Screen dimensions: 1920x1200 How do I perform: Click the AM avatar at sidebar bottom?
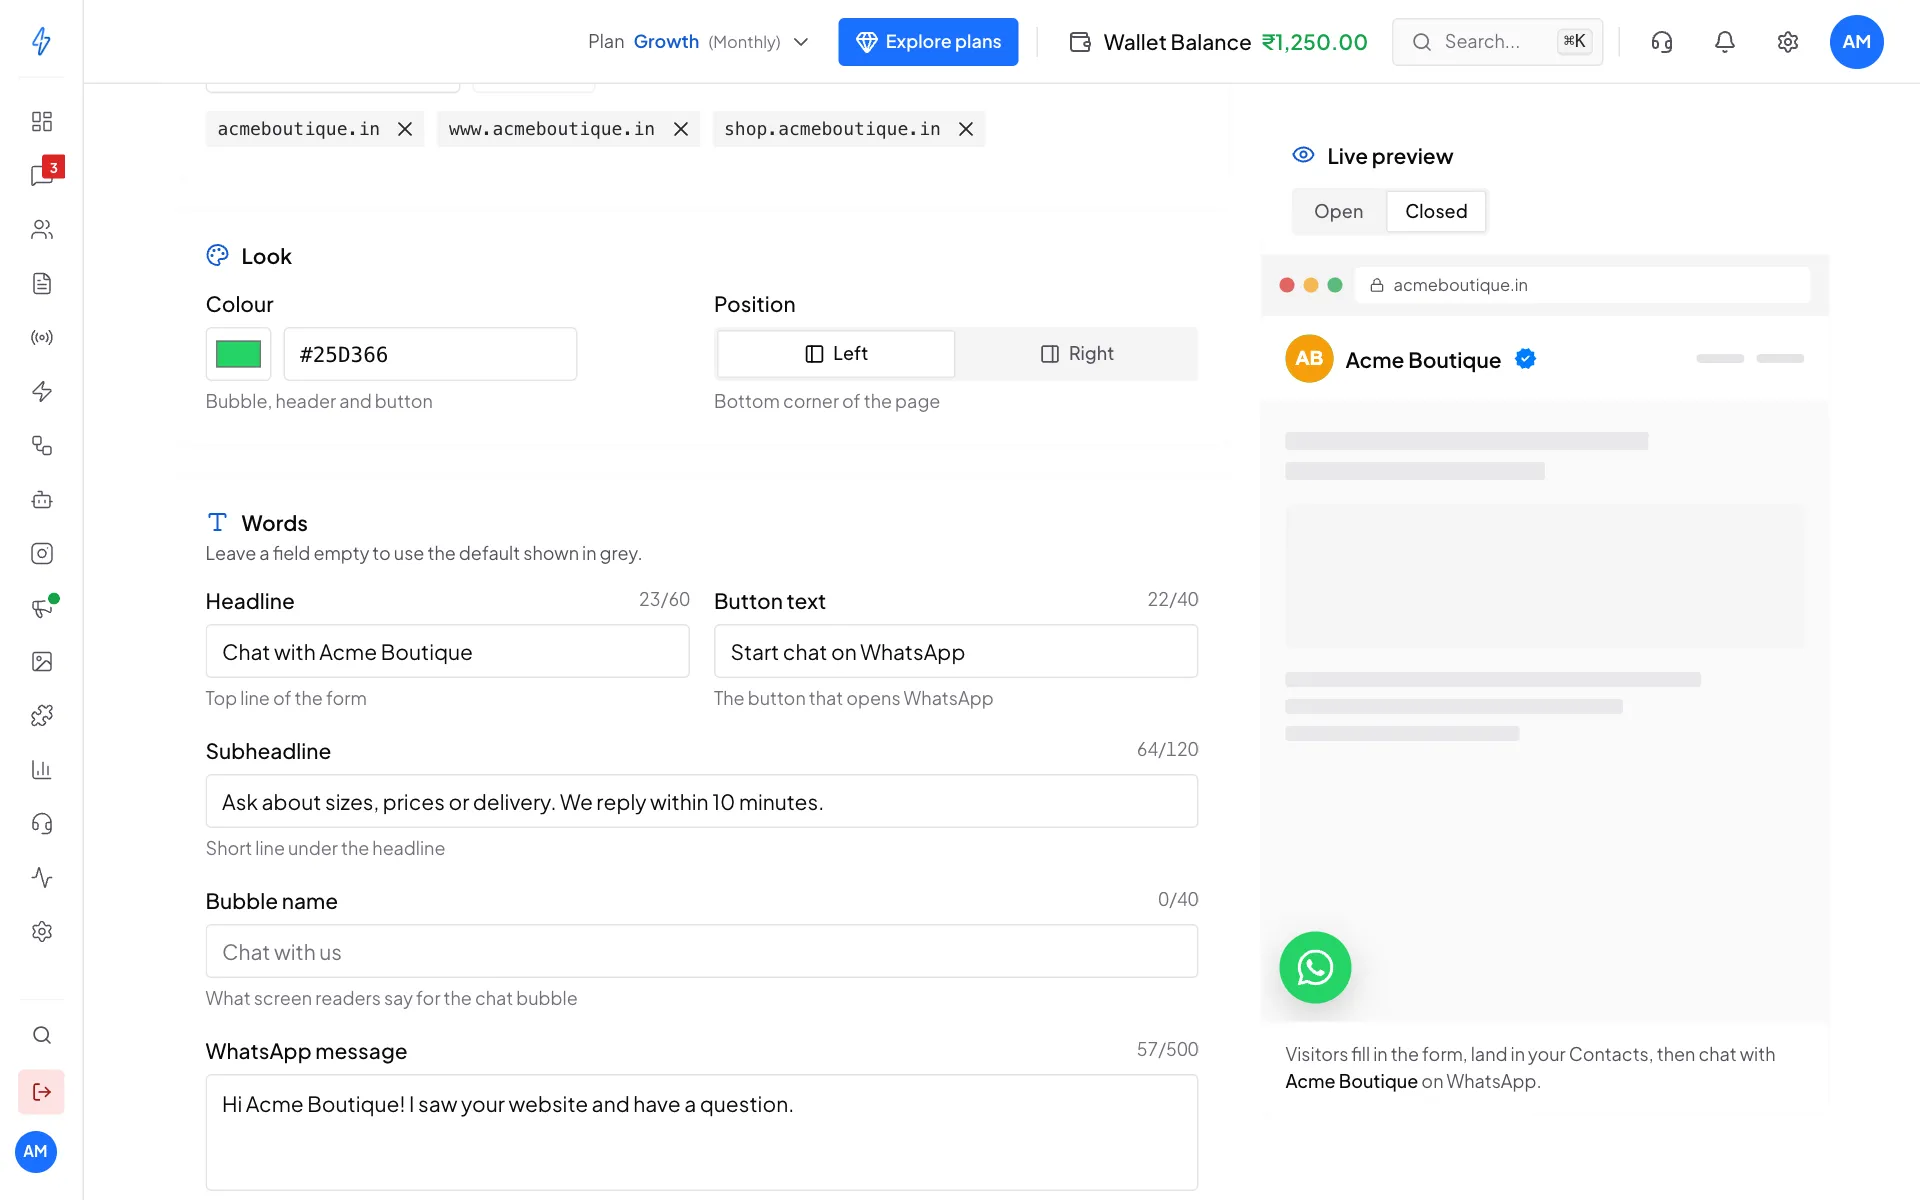tap(36, 1152)
